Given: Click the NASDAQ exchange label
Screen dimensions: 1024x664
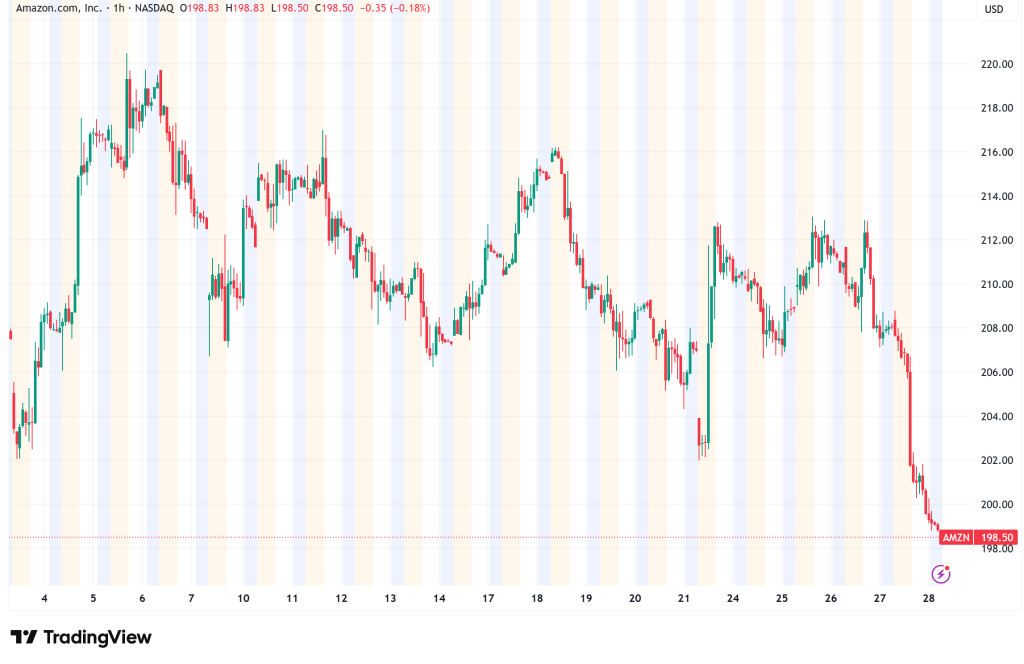Looking at the screenshot, I should (x=155, y=9).
